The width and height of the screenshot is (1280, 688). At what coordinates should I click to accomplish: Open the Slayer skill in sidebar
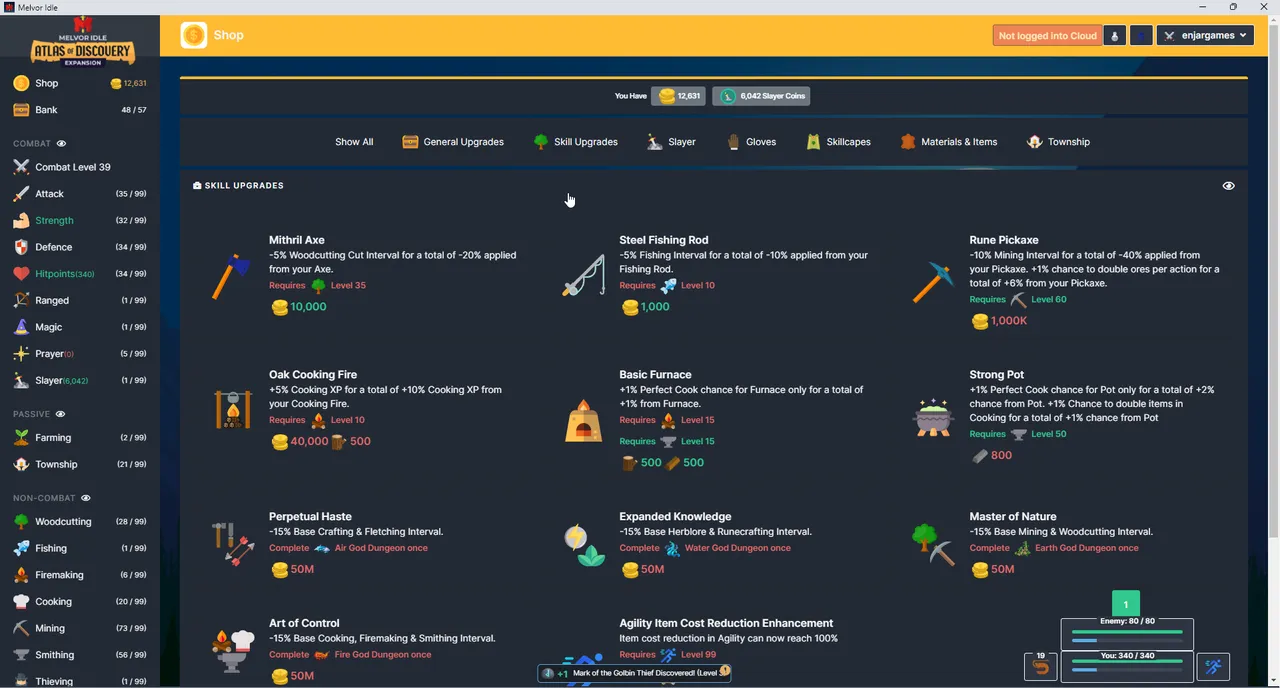tap(80, 380)
